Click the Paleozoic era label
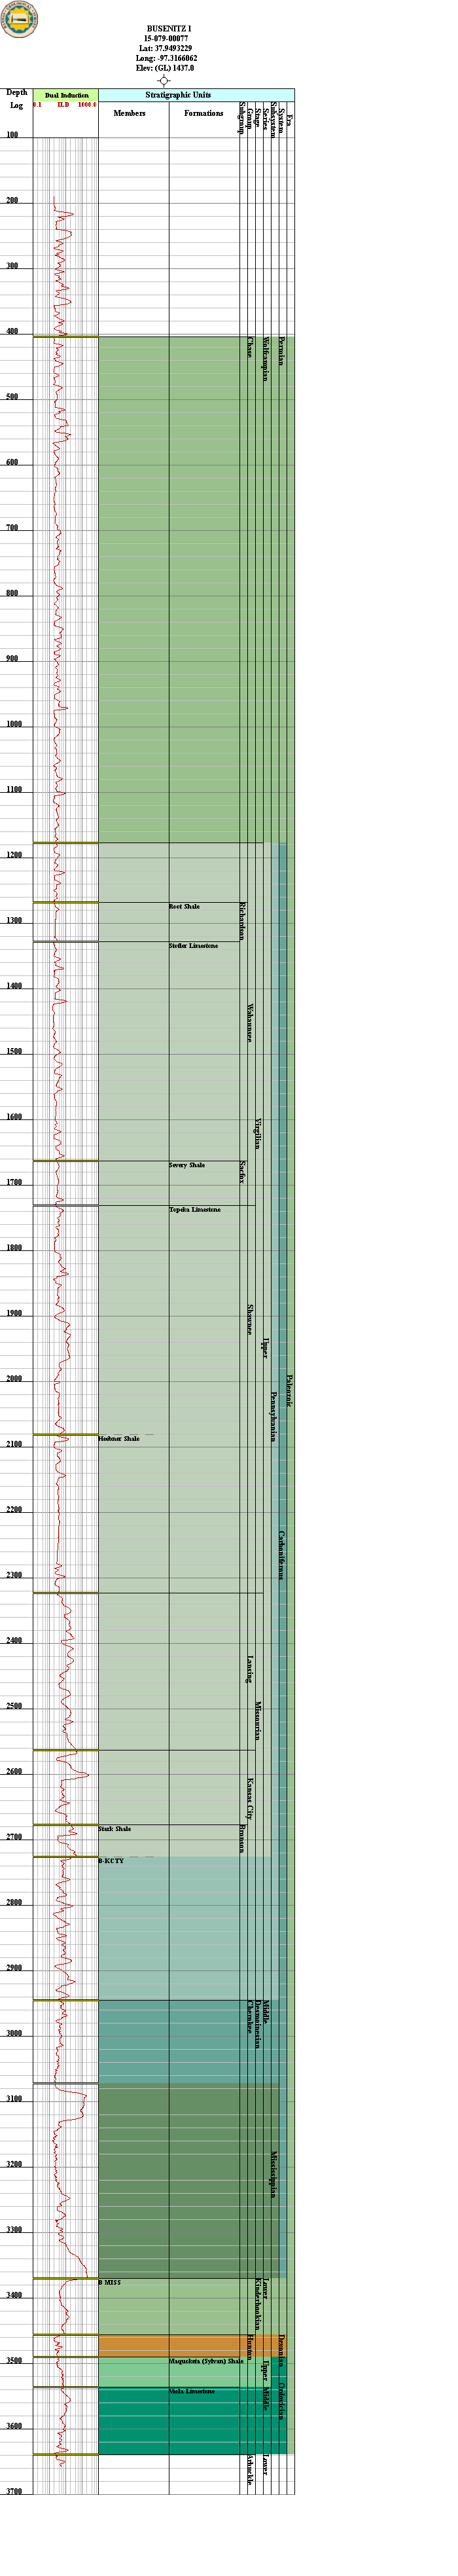458x2576 pixels. (290, 1391)
